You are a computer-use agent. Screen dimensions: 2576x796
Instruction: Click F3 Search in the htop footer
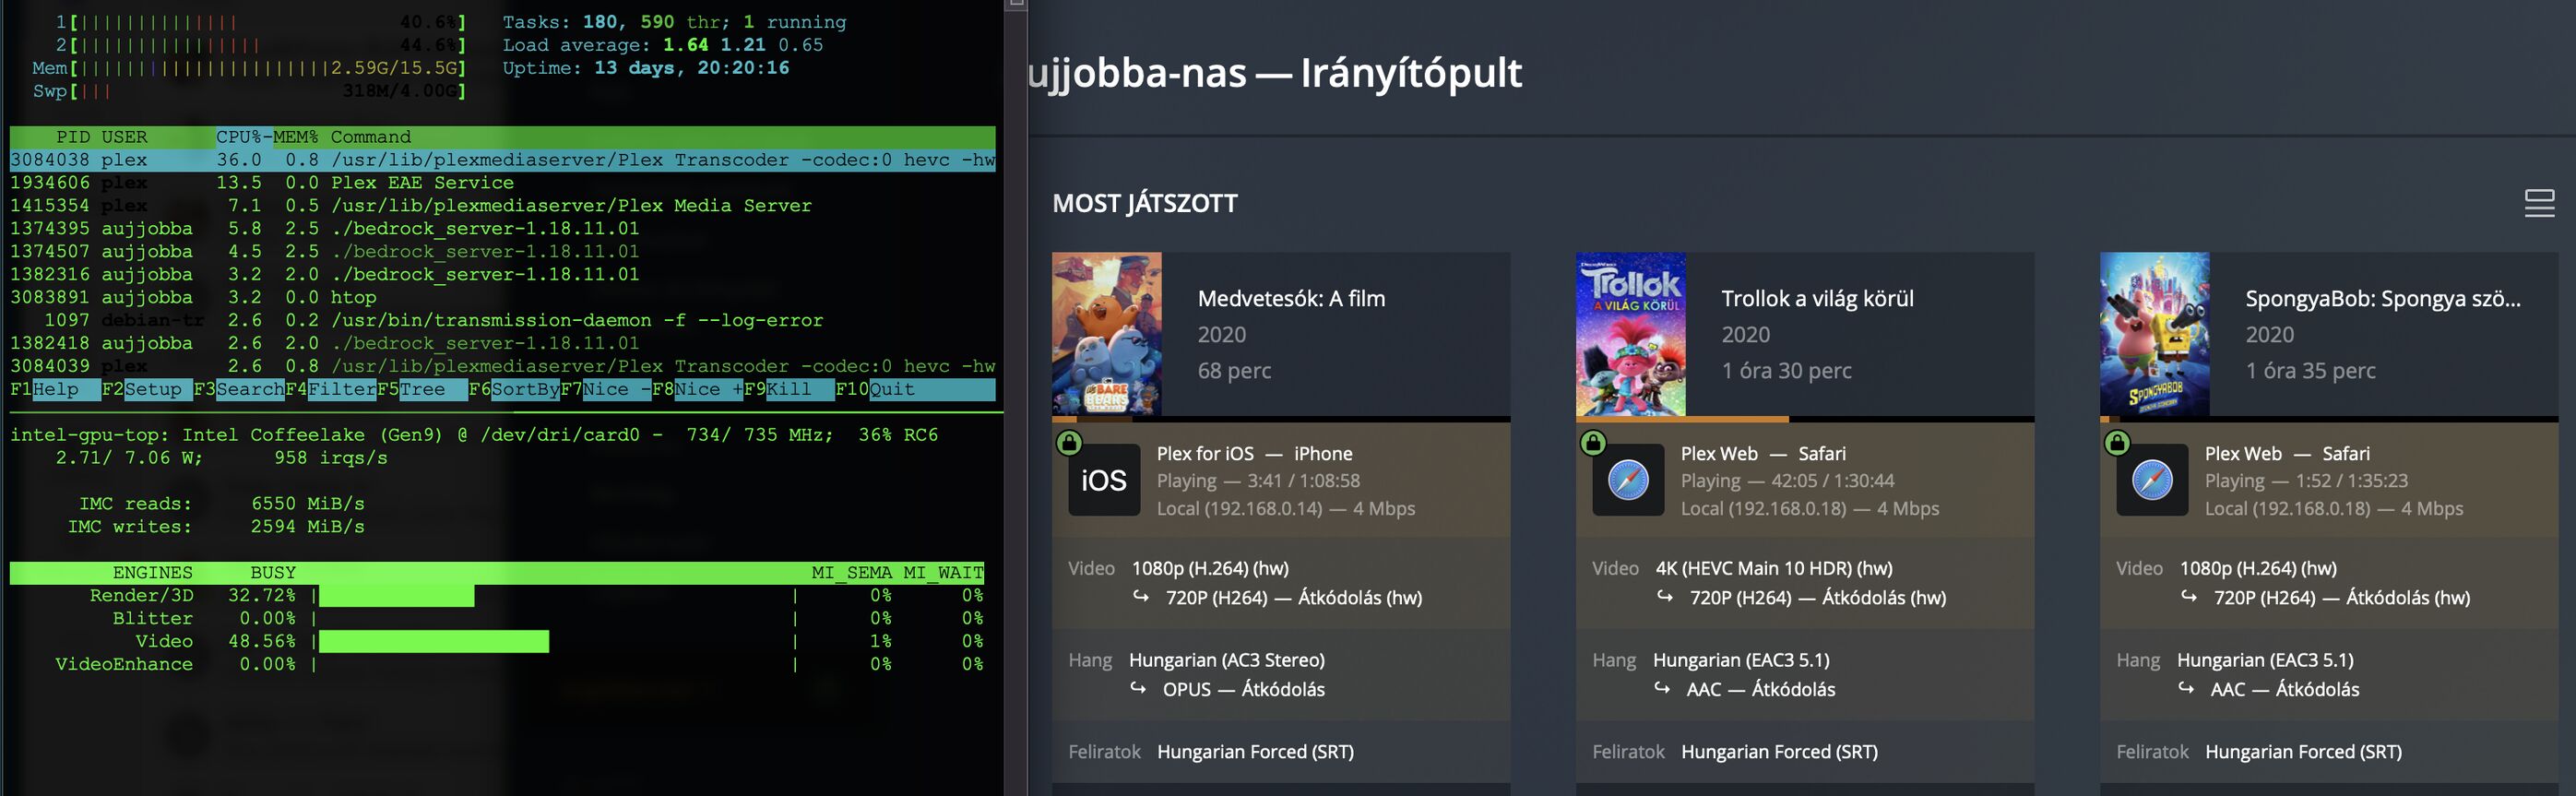click(239, 389)
